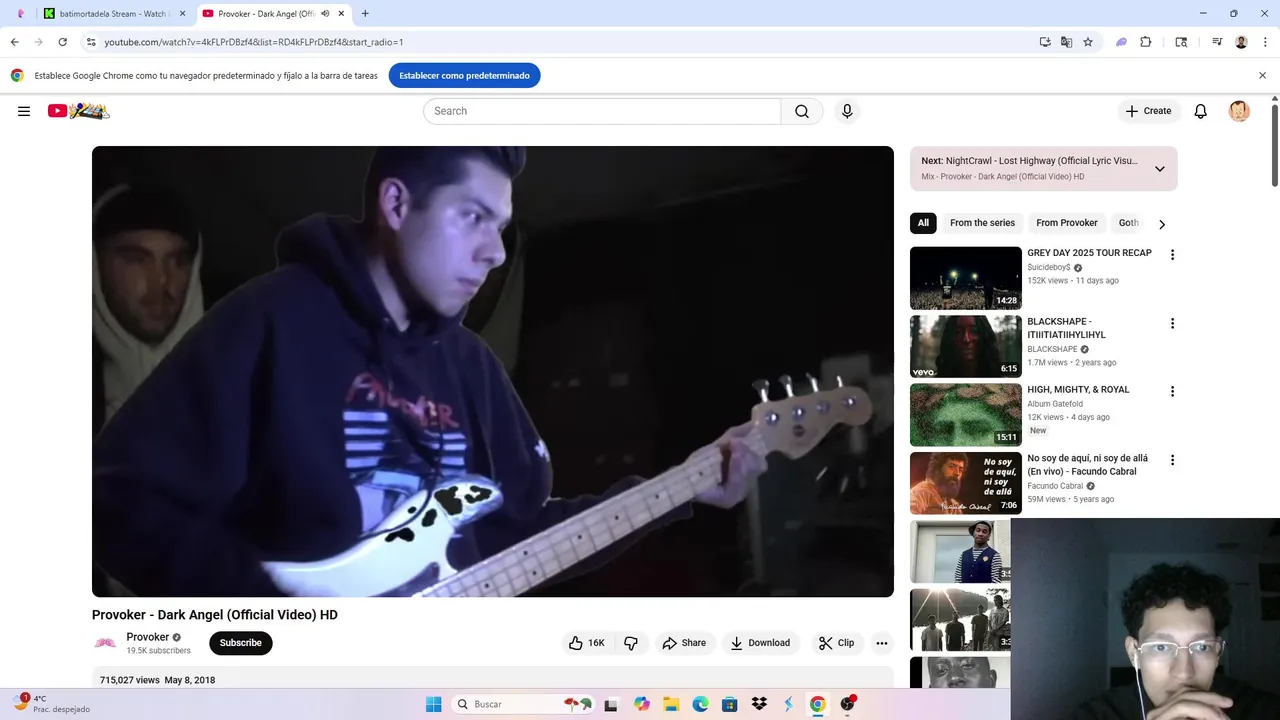The height and width of the screenshot is (720, 1280).
Task: Open the No soy de aquí title link
Action: click(1088, 465)
